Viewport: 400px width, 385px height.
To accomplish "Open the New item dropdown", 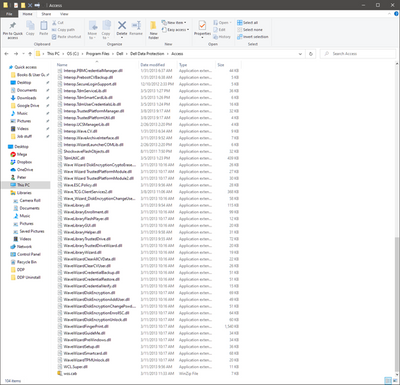I will point(174,23).
